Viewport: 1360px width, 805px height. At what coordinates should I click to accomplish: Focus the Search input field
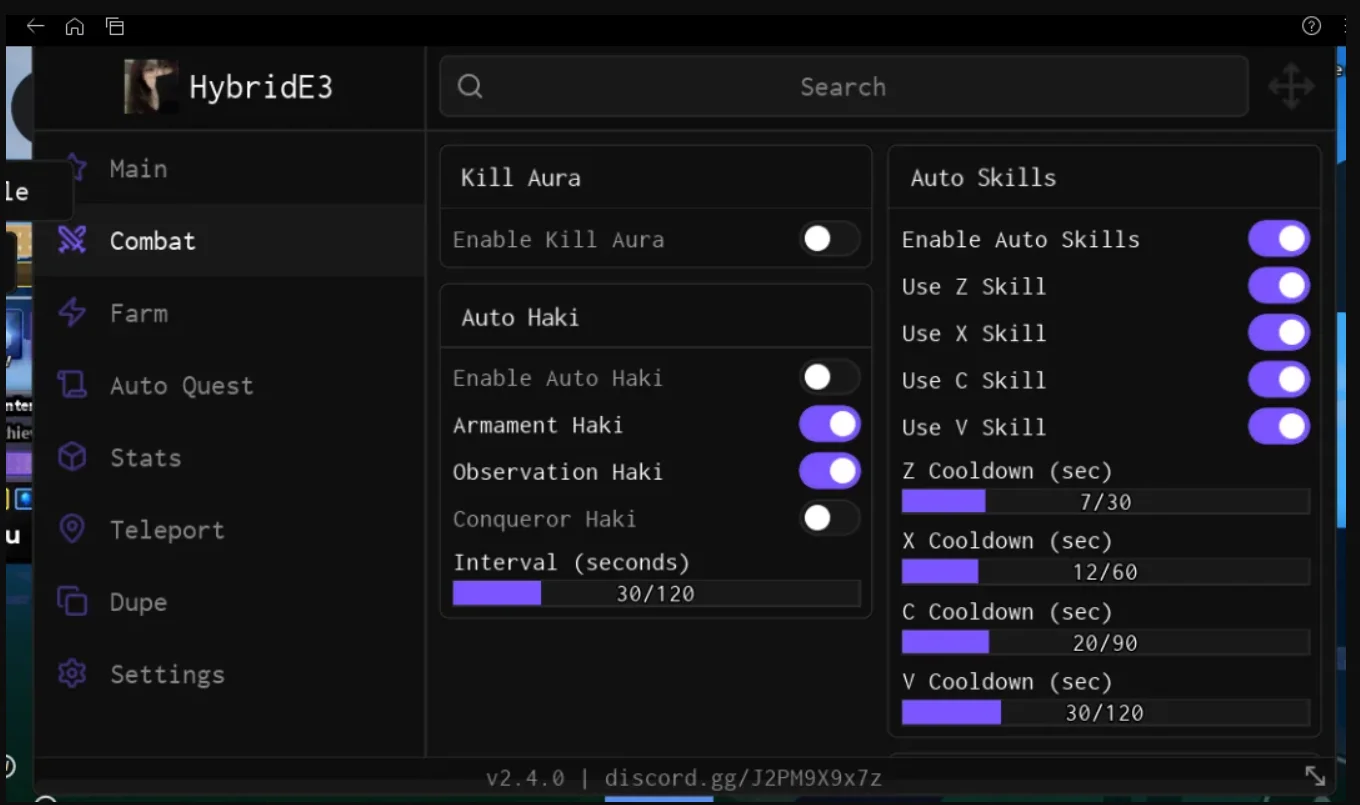pos(844,87)
